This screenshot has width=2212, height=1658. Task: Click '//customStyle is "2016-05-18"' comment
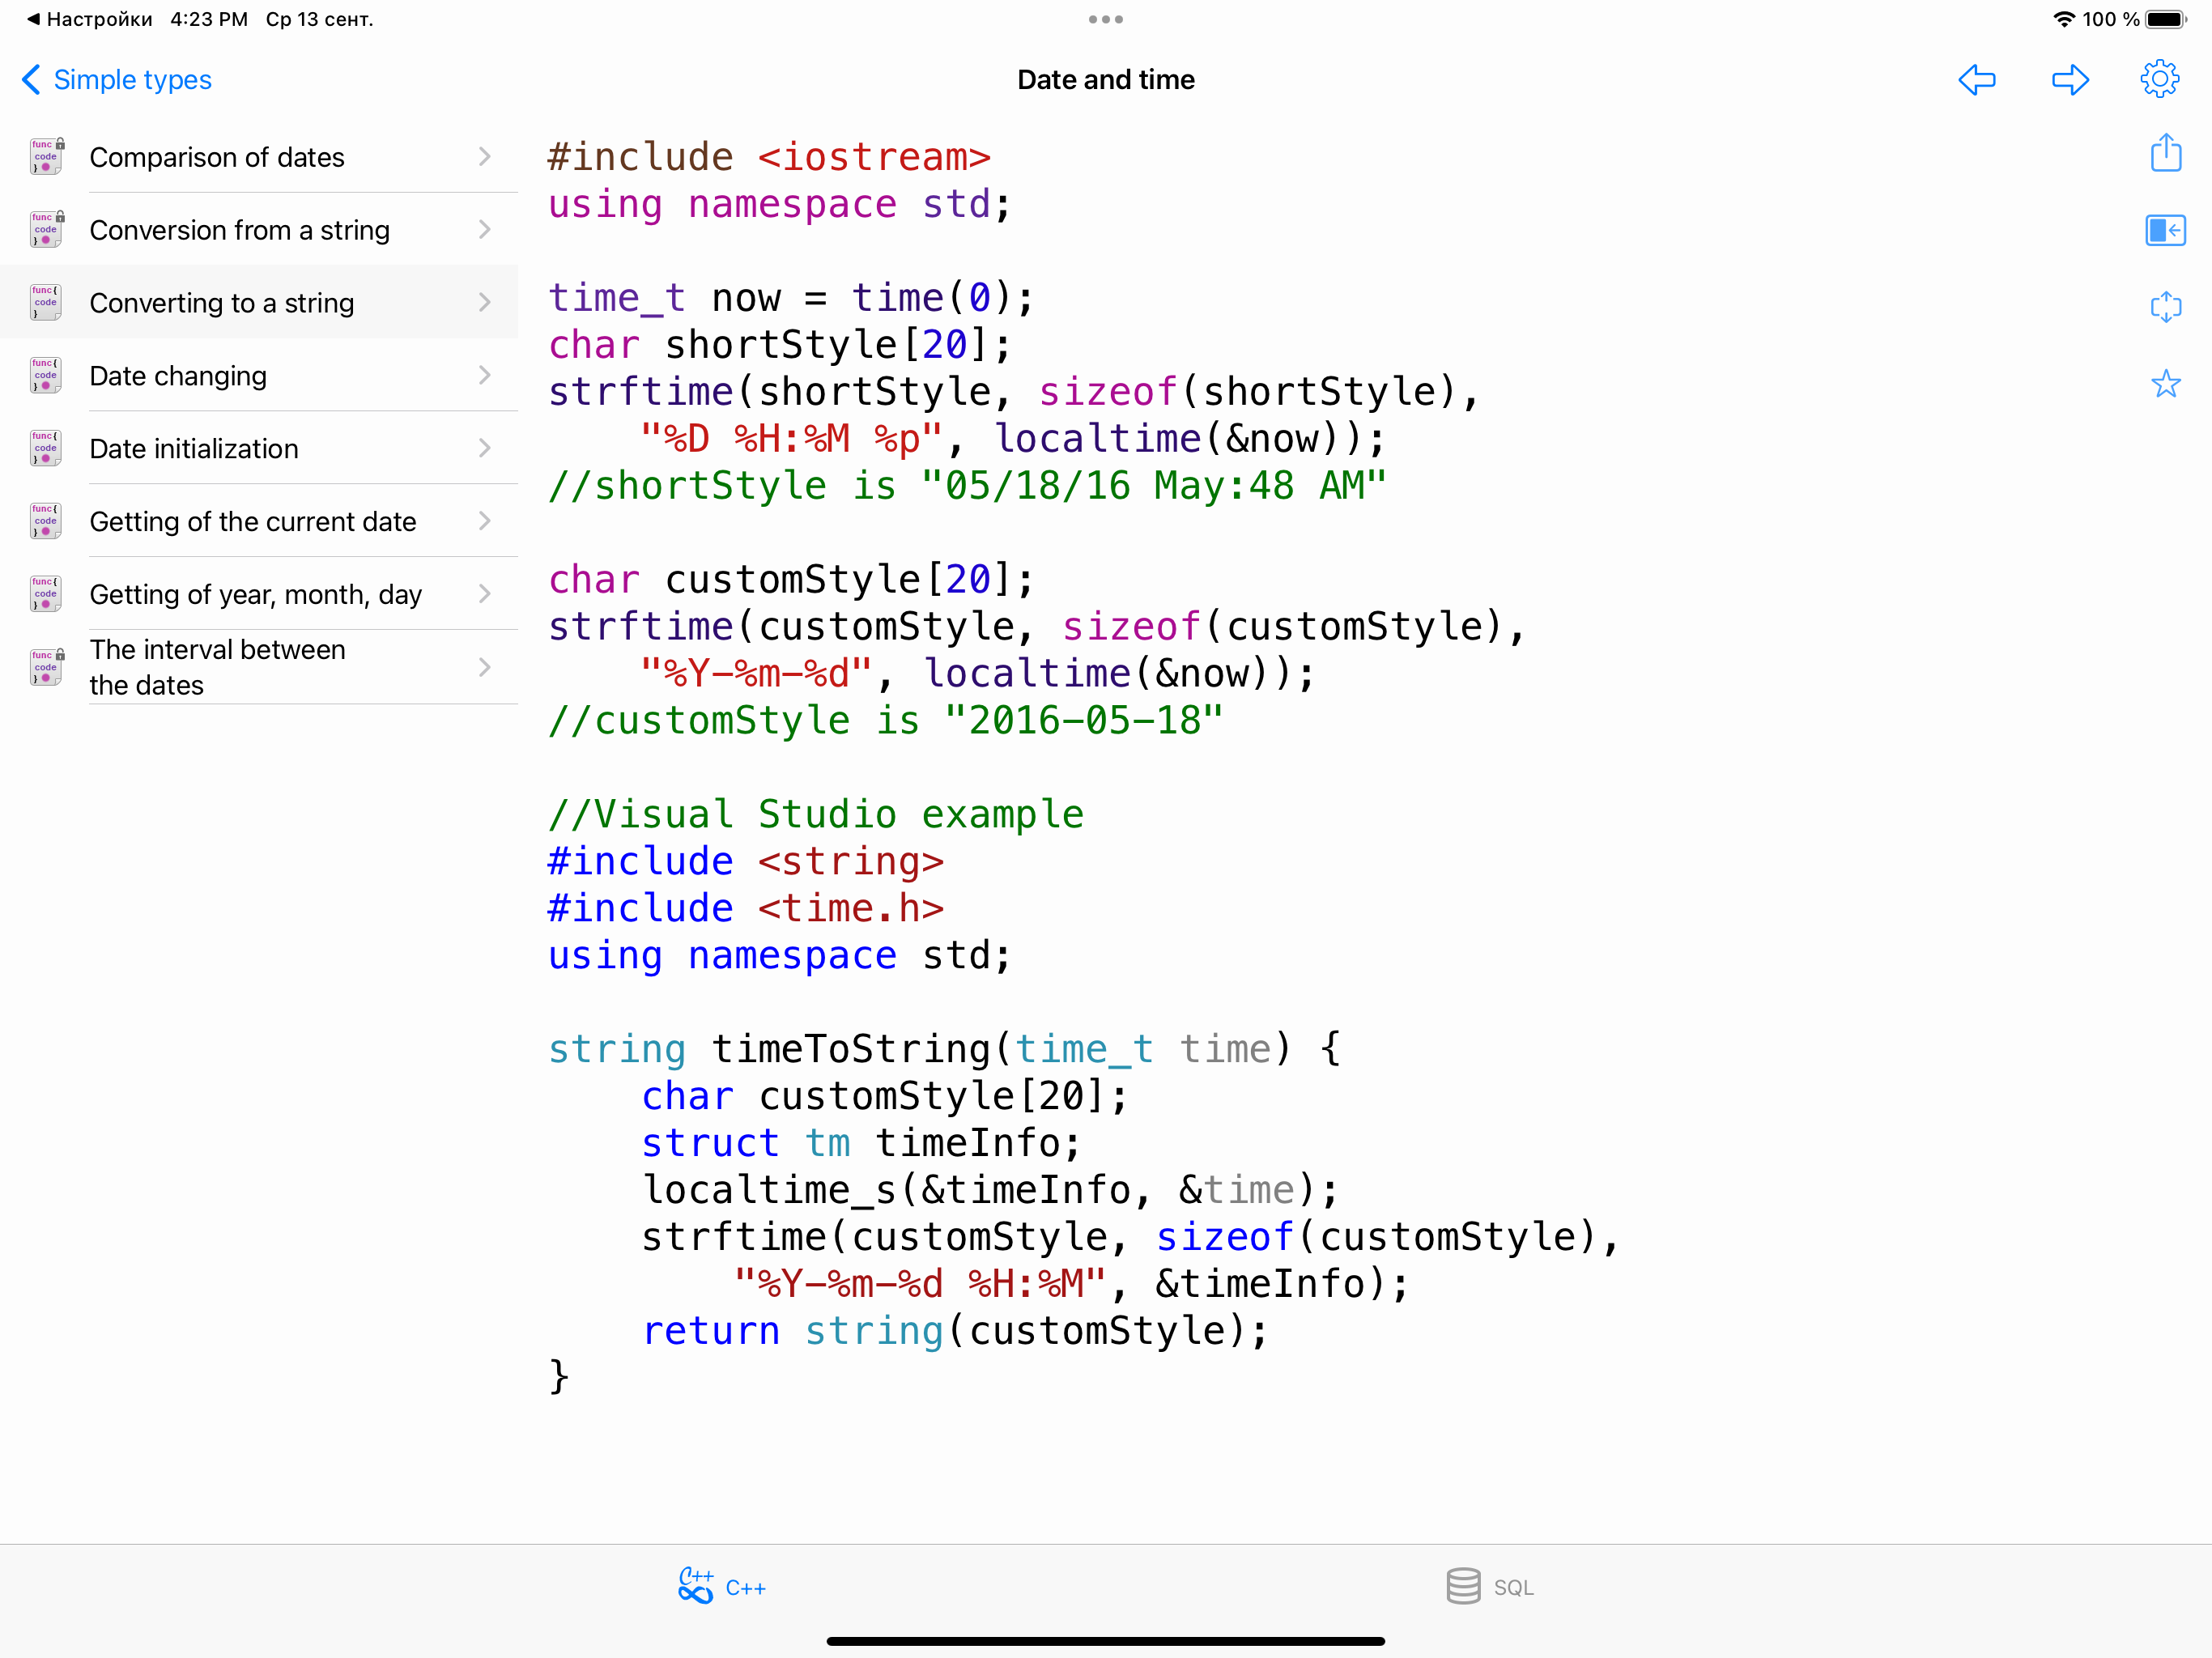[886, 720]
